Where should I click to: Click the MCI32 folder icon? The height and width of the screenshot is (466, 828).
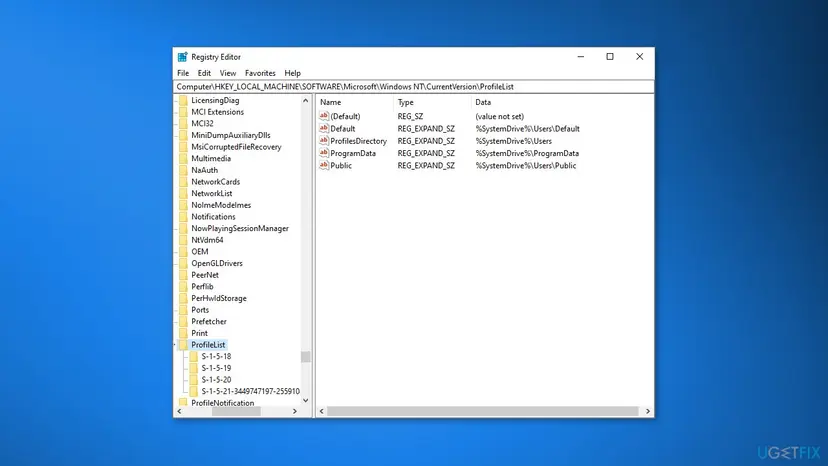click(183, 124)
